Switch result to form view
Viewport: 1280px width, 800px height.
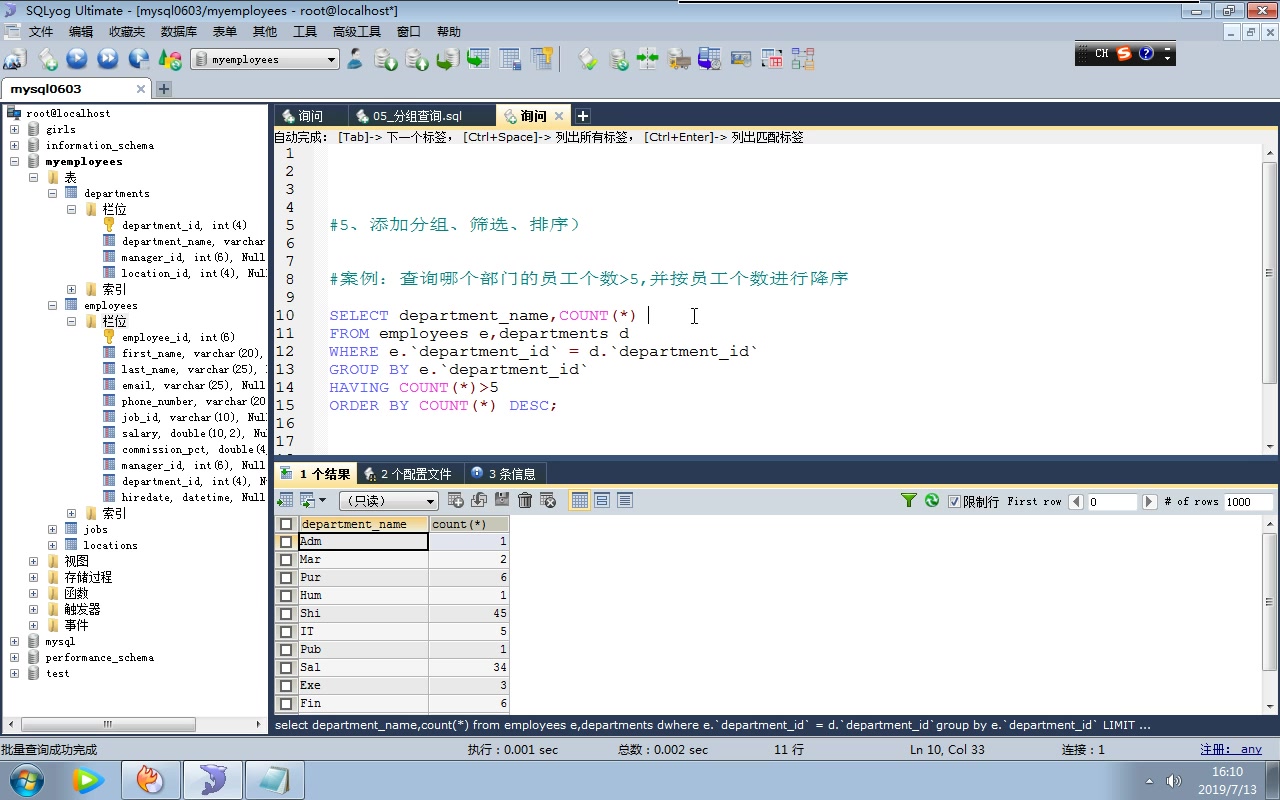602,500
